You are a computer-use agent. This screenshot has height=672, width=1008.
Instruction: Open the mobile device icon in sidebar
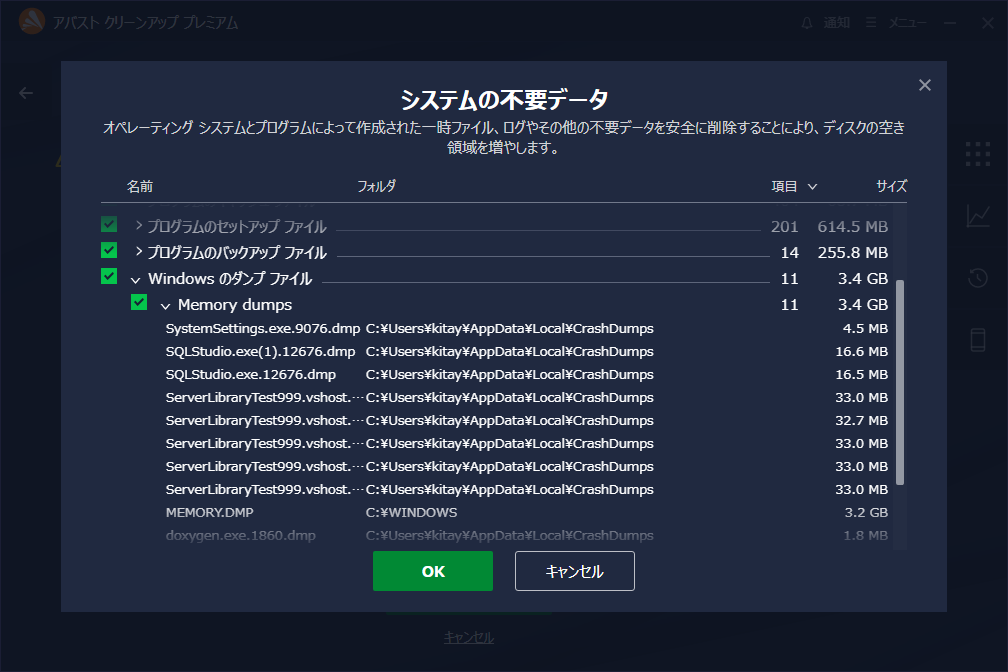pos(978,340)
